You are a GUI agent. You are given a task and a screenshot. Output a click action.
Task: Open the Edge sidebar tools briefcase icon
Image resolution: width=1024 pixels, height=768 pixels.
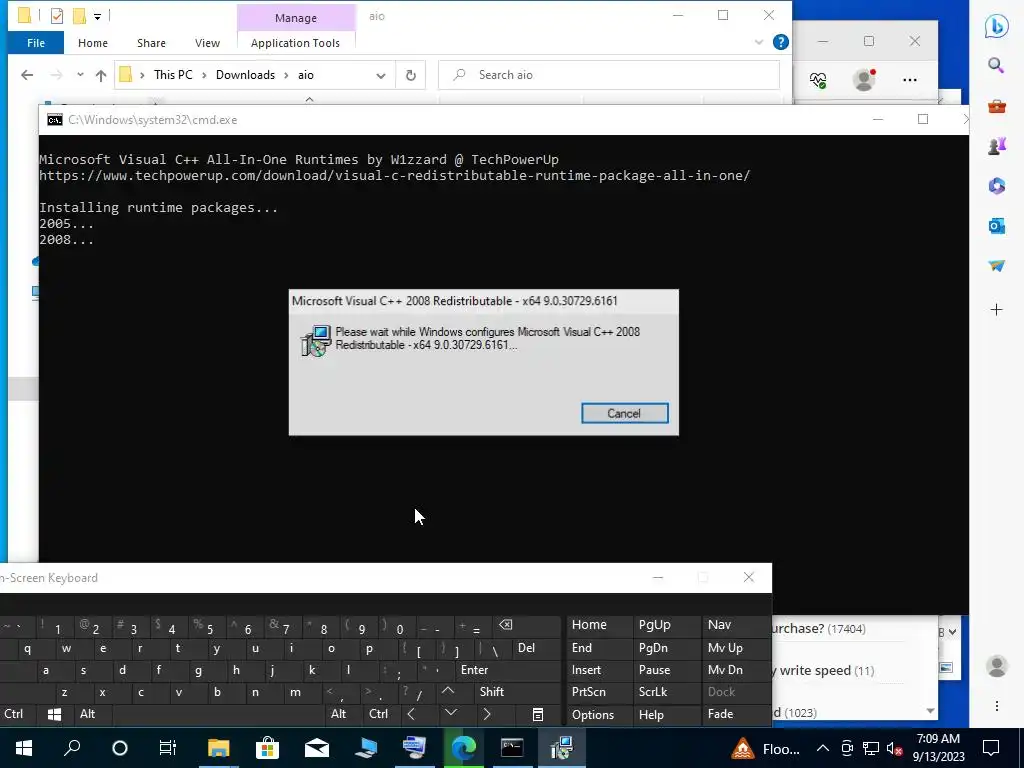997,106
